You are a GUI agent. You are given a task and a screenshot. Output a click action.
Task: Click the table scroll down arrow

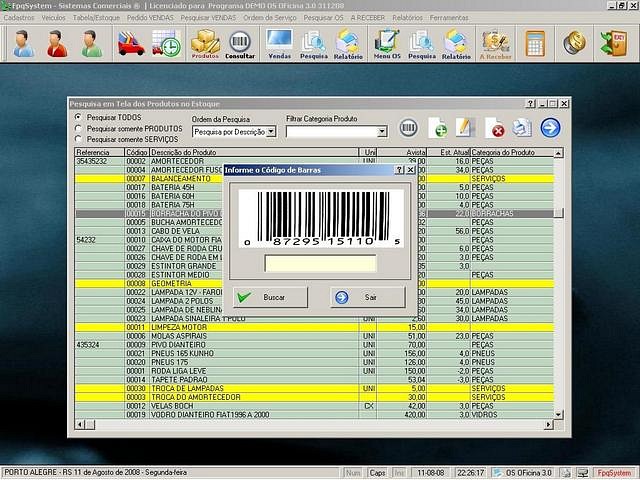(558, 415)
